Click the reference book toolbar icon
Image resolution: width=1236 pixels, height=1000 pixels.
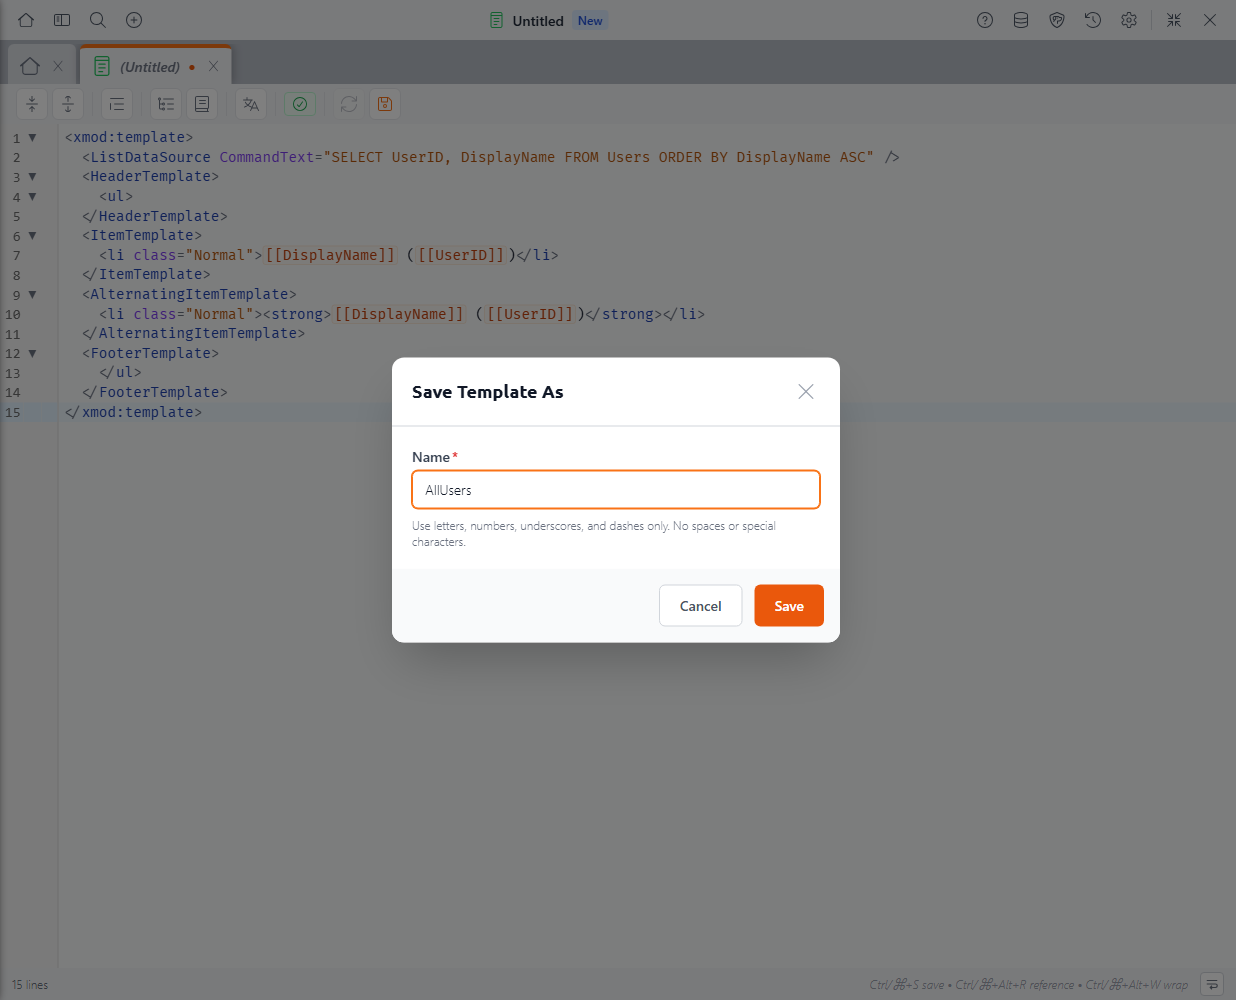202,104
